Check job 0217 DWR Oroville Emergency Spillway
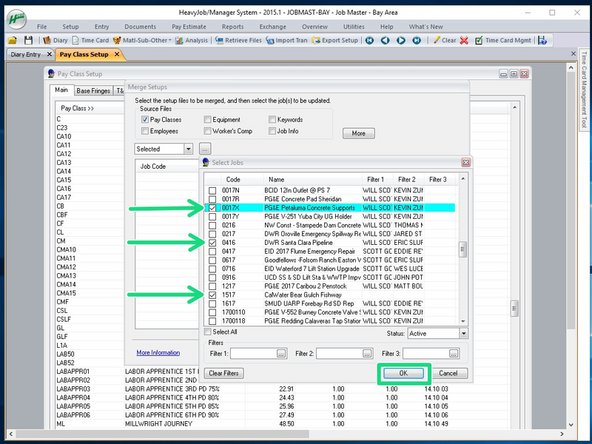 [213, 234]
